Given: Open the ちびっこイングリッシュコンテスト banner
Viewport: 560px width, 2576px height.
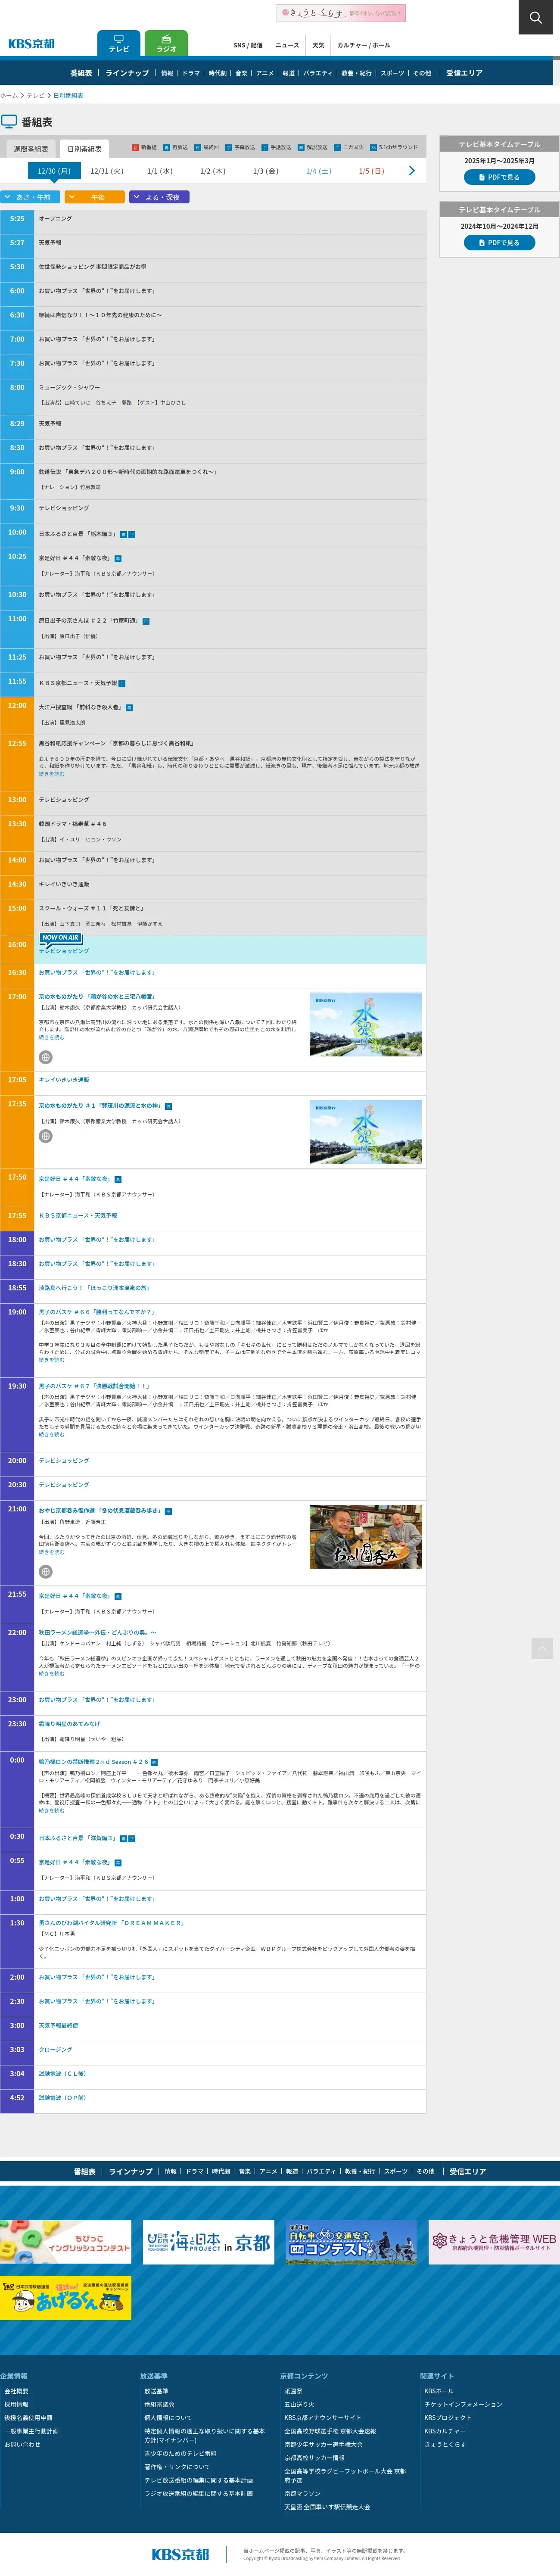Looking at the screenshot, I should [65, 2242].
